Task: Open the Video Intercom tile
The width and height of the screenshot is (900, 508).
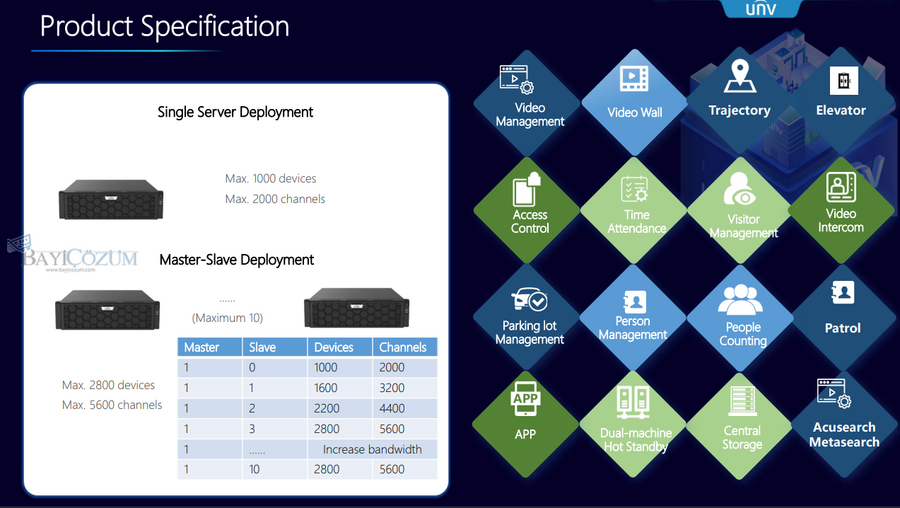Action: 841,205
